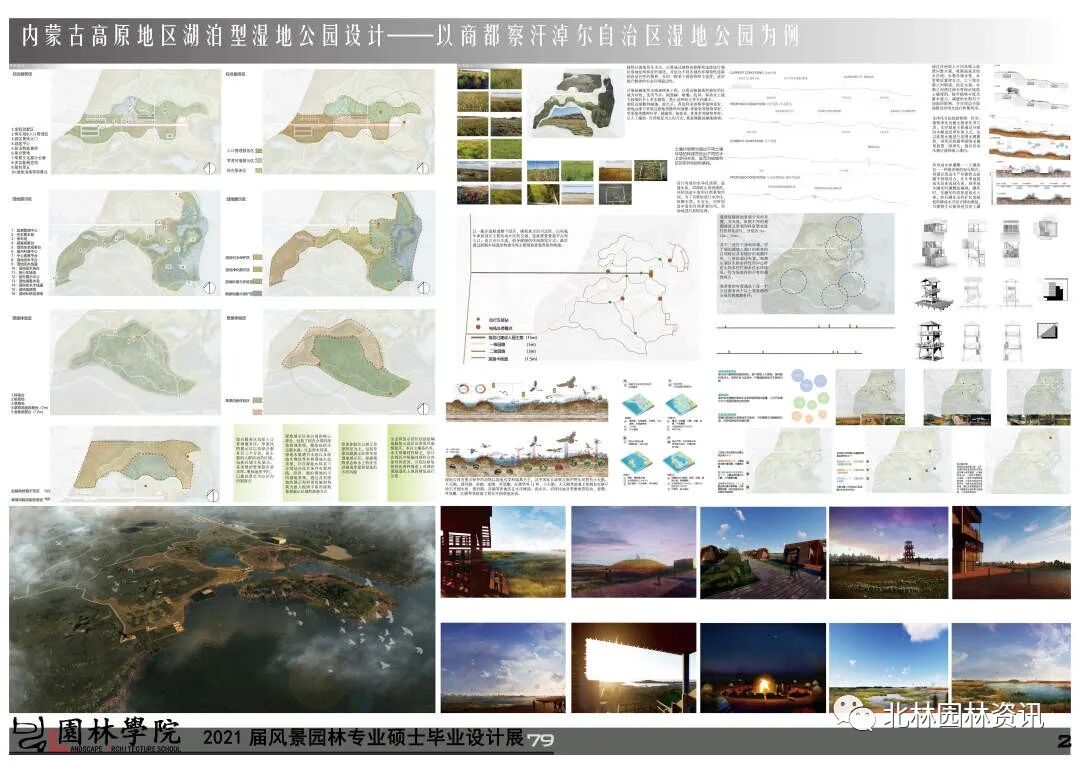Click the "一级道路" road legend entry

(503, 344)
